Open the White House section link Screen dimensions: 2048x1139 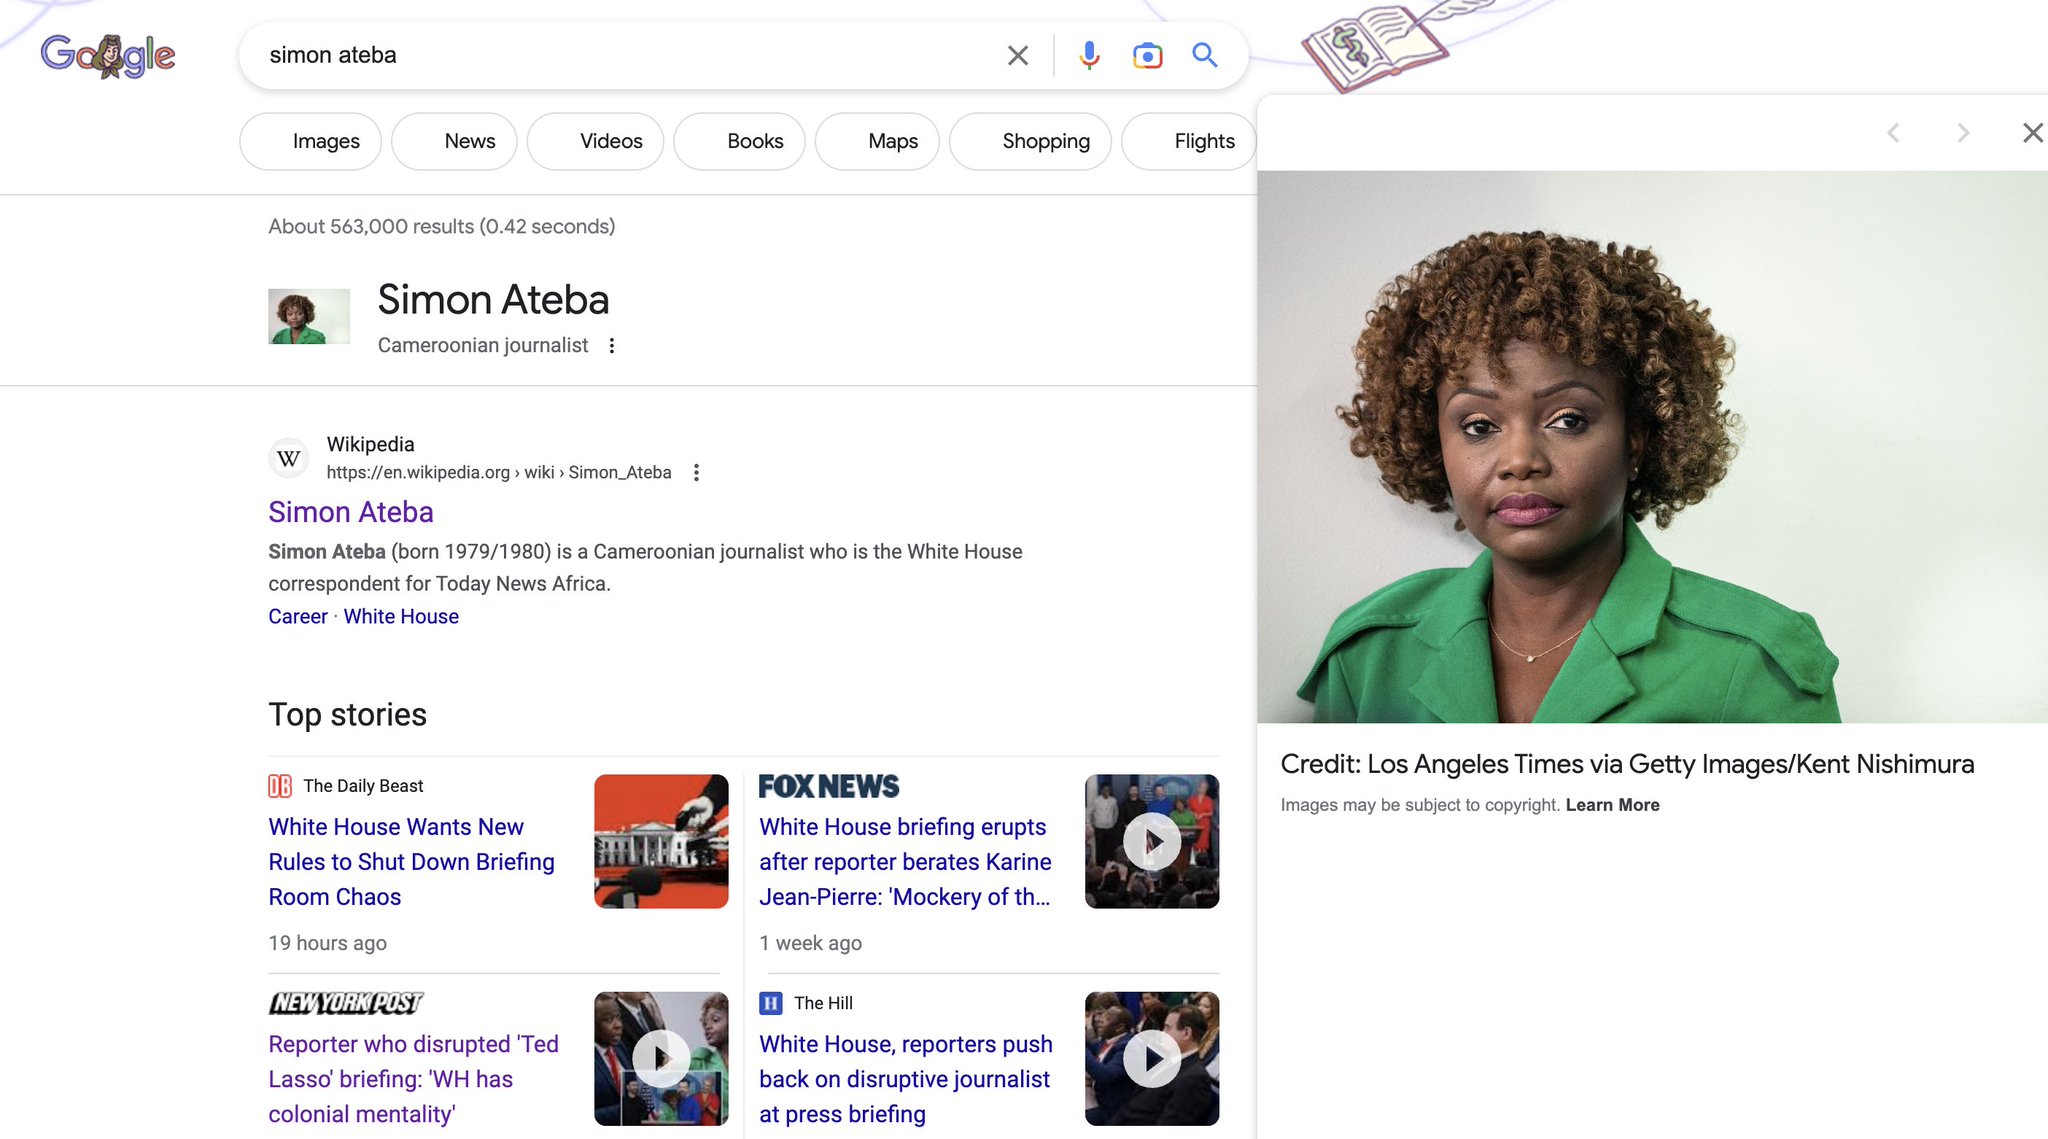click(x=401, y=616)
